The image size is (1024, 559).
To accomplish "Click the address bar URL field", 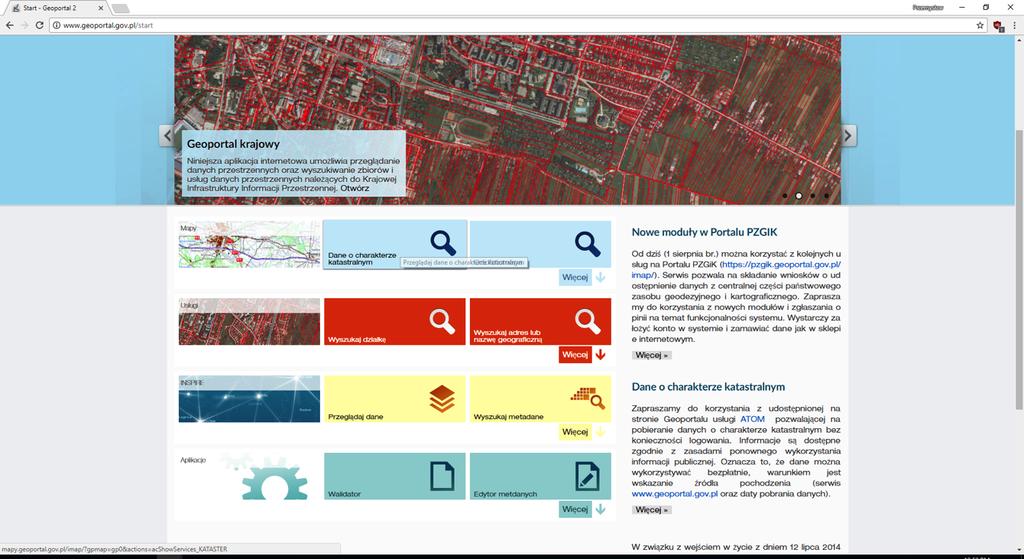I will tap(516, 25).
